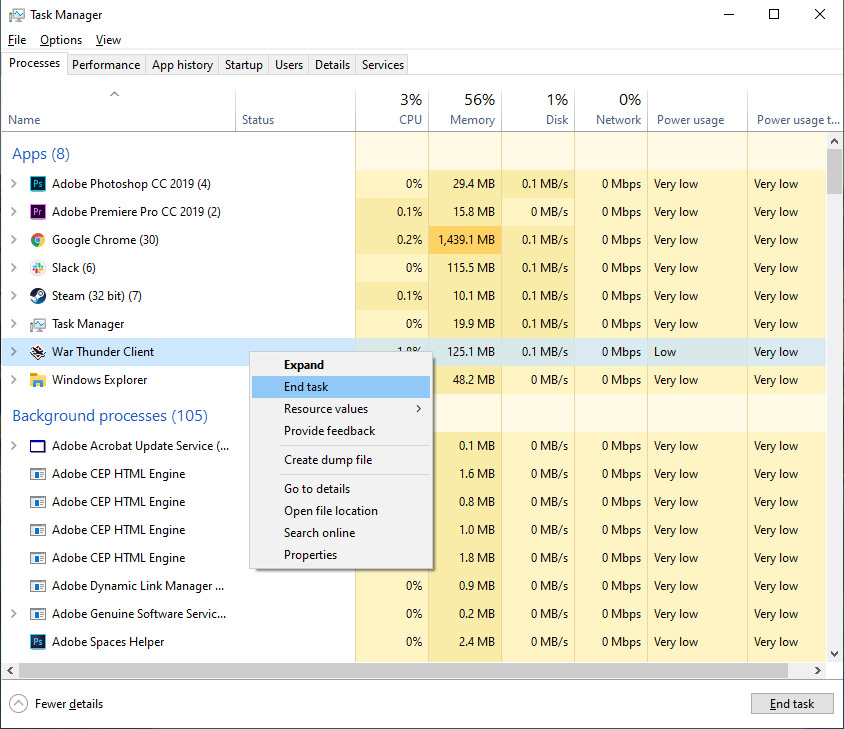Select Provide feedback menu item
Screen dimensions: 844x729
click(341, 431)
